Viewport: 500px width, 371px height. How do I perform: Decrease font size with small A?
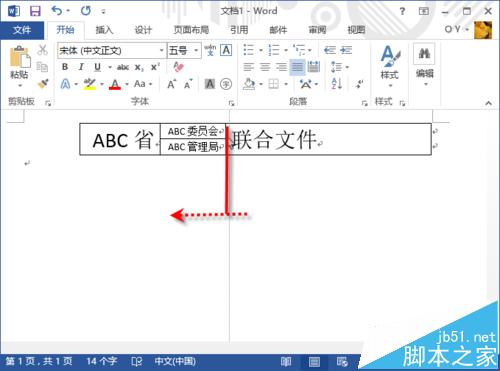(x=188, y=84)
